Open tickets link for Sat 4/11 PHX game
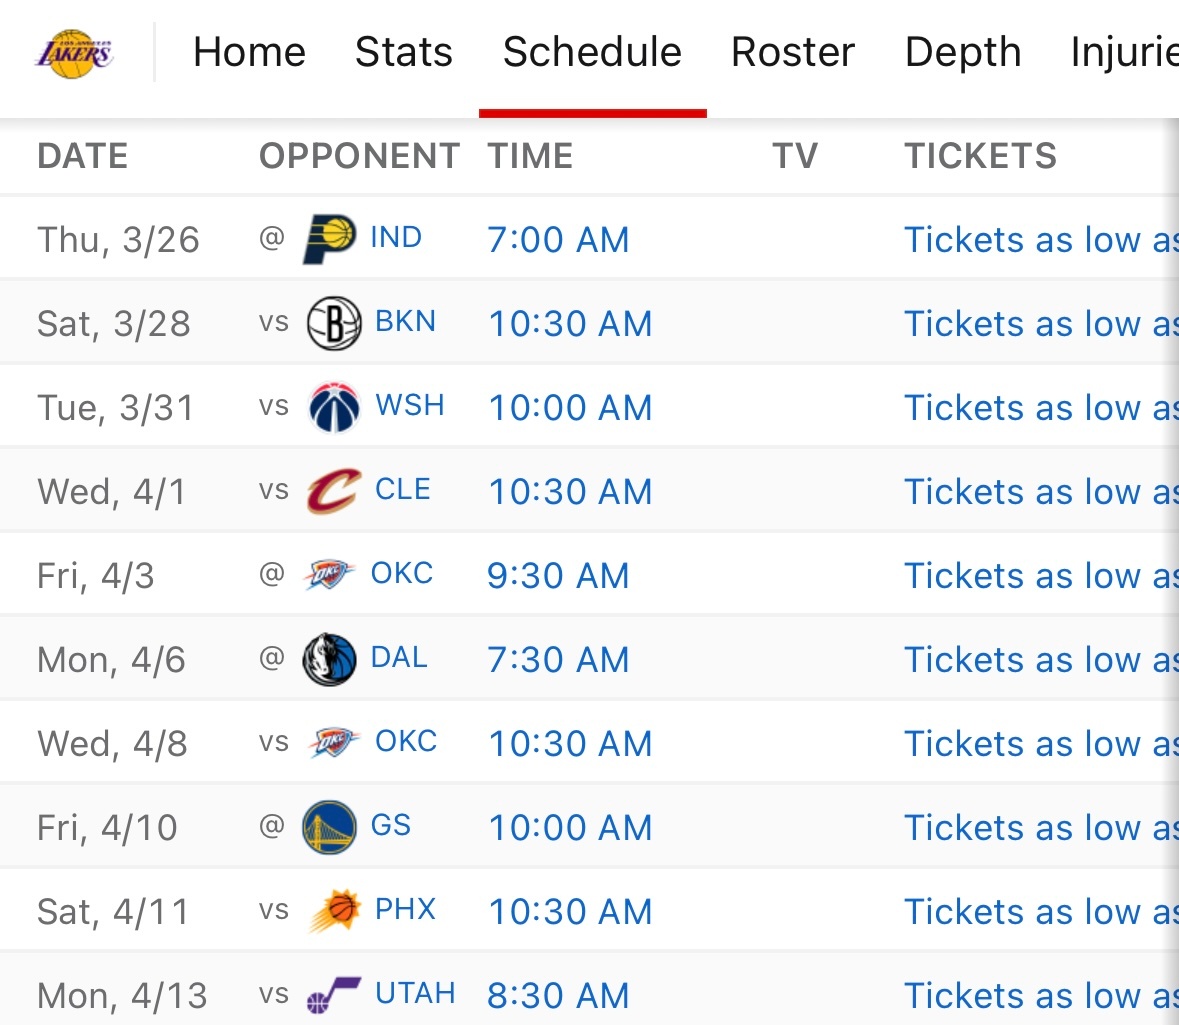The width and height of the screenshot is (1179, 1025). coord(1040,912)
